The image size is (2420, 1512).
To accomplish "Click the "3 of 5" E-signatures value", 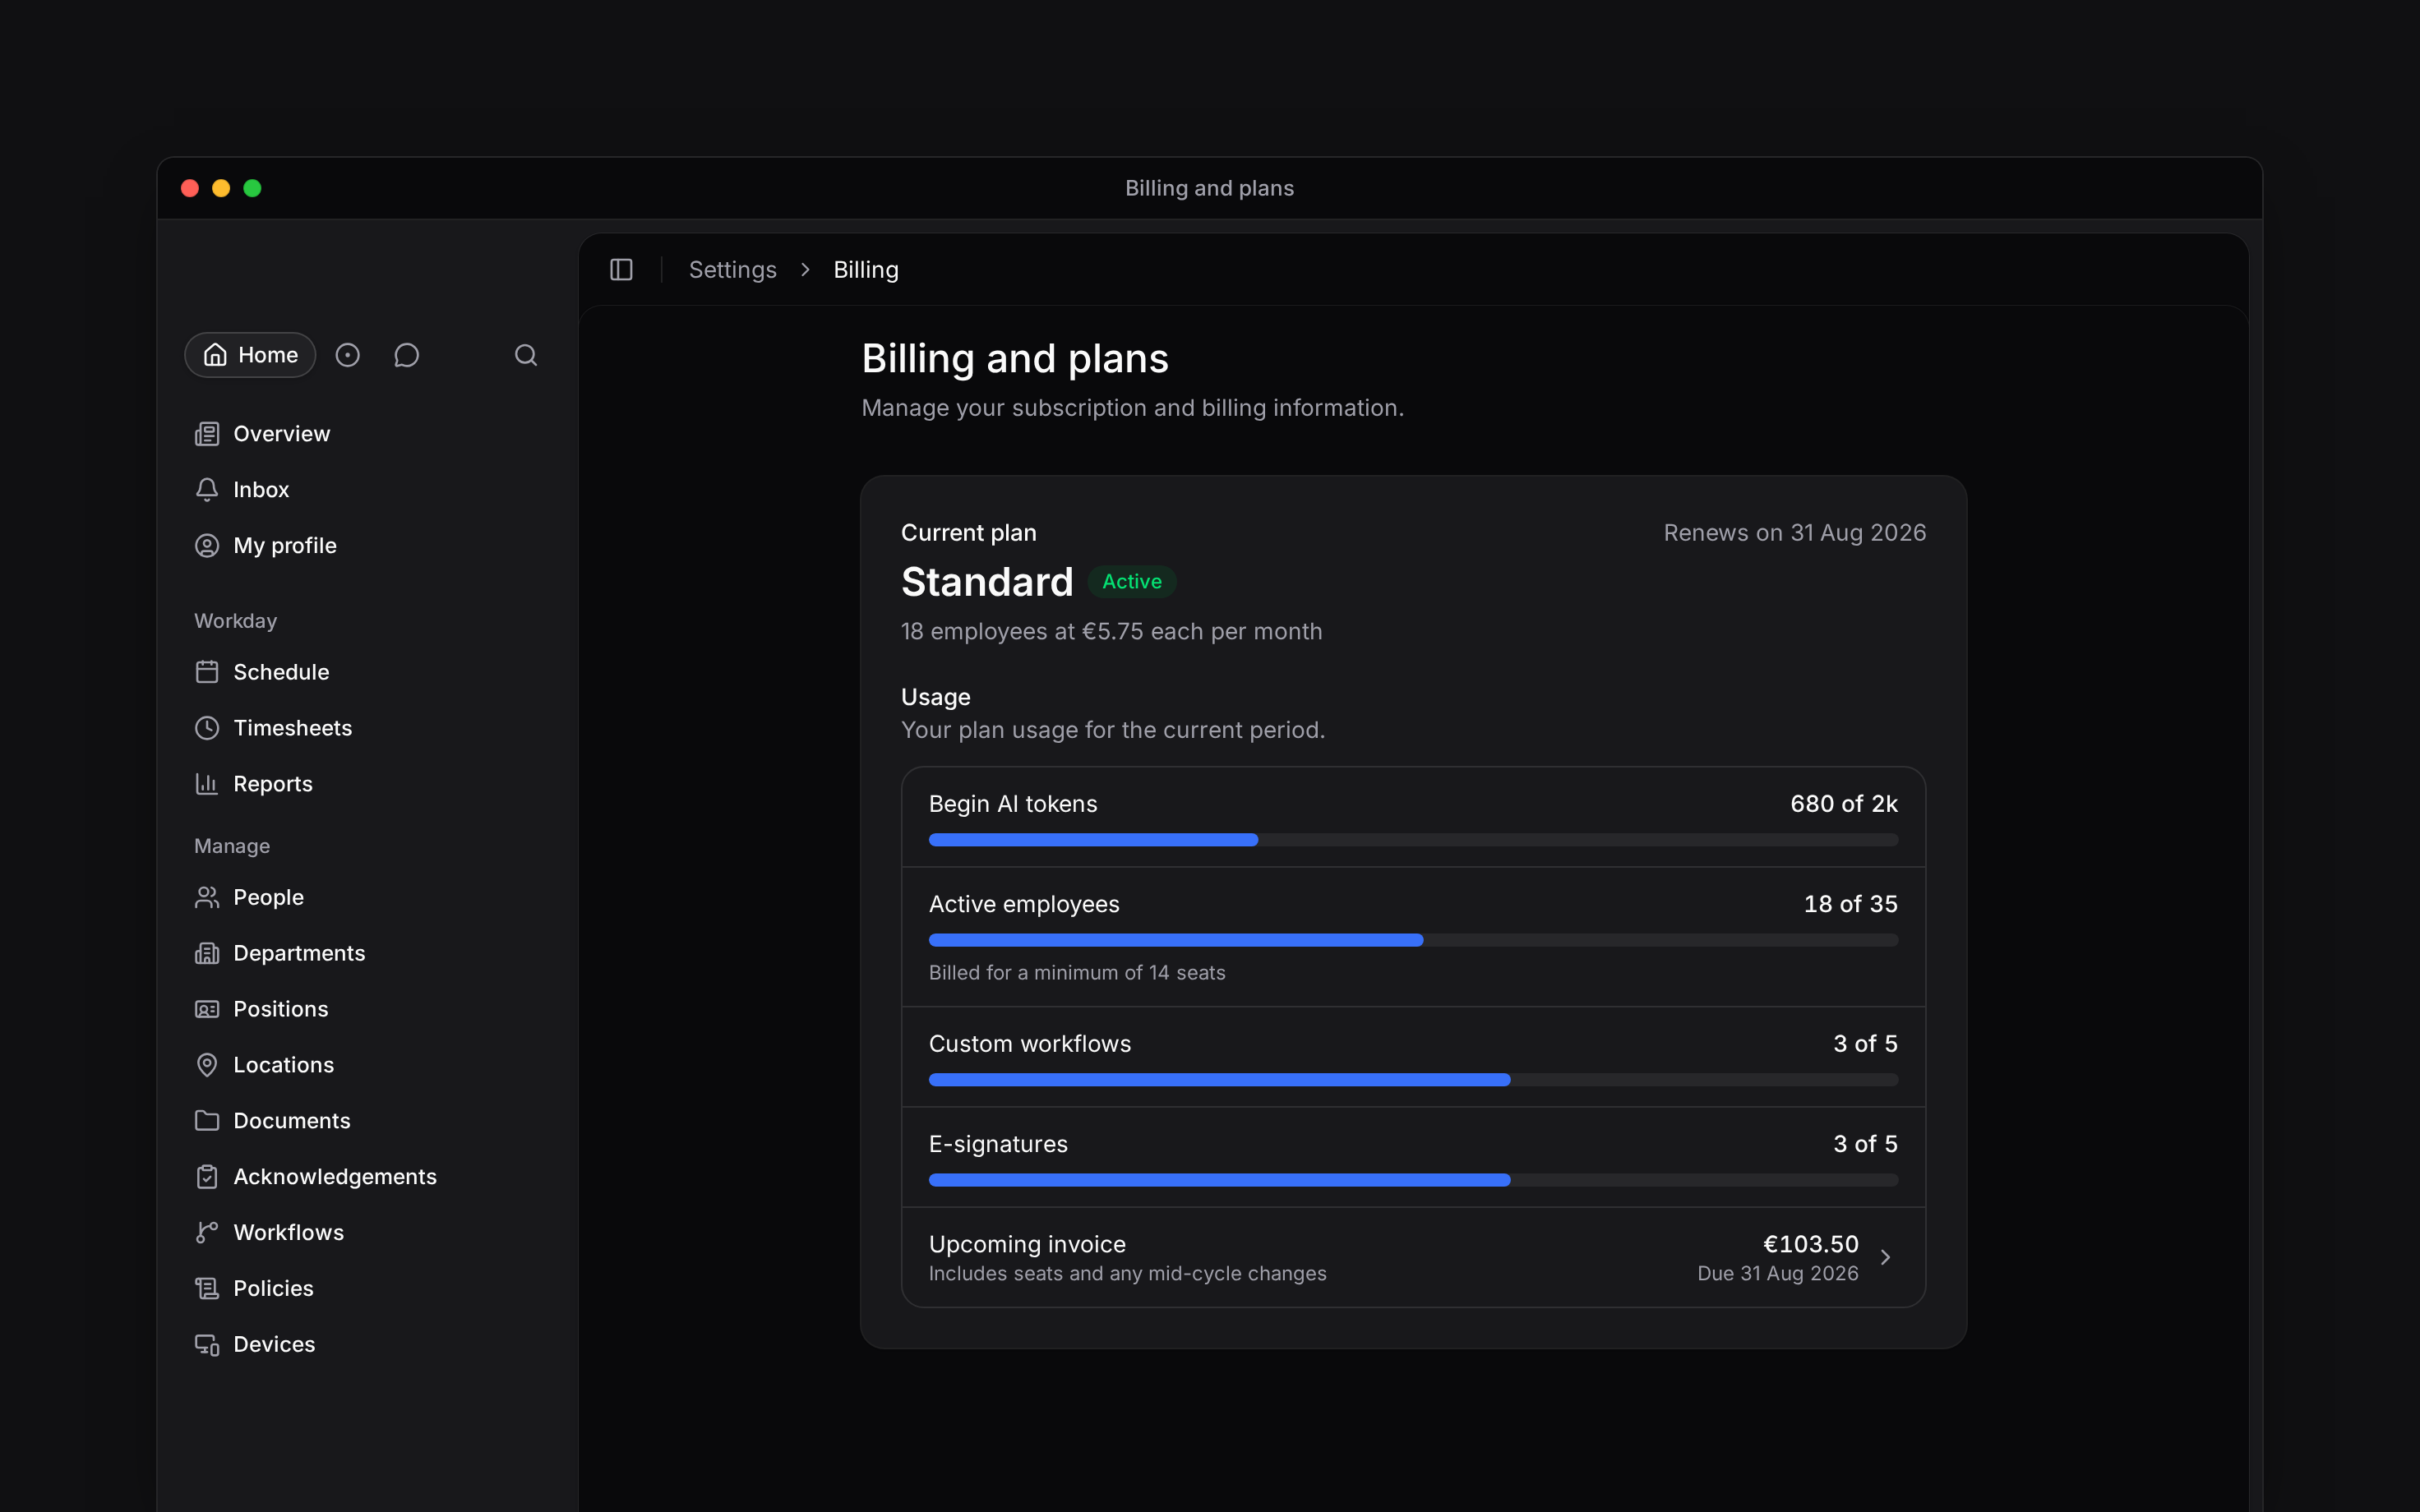I will [1865, 1144].
